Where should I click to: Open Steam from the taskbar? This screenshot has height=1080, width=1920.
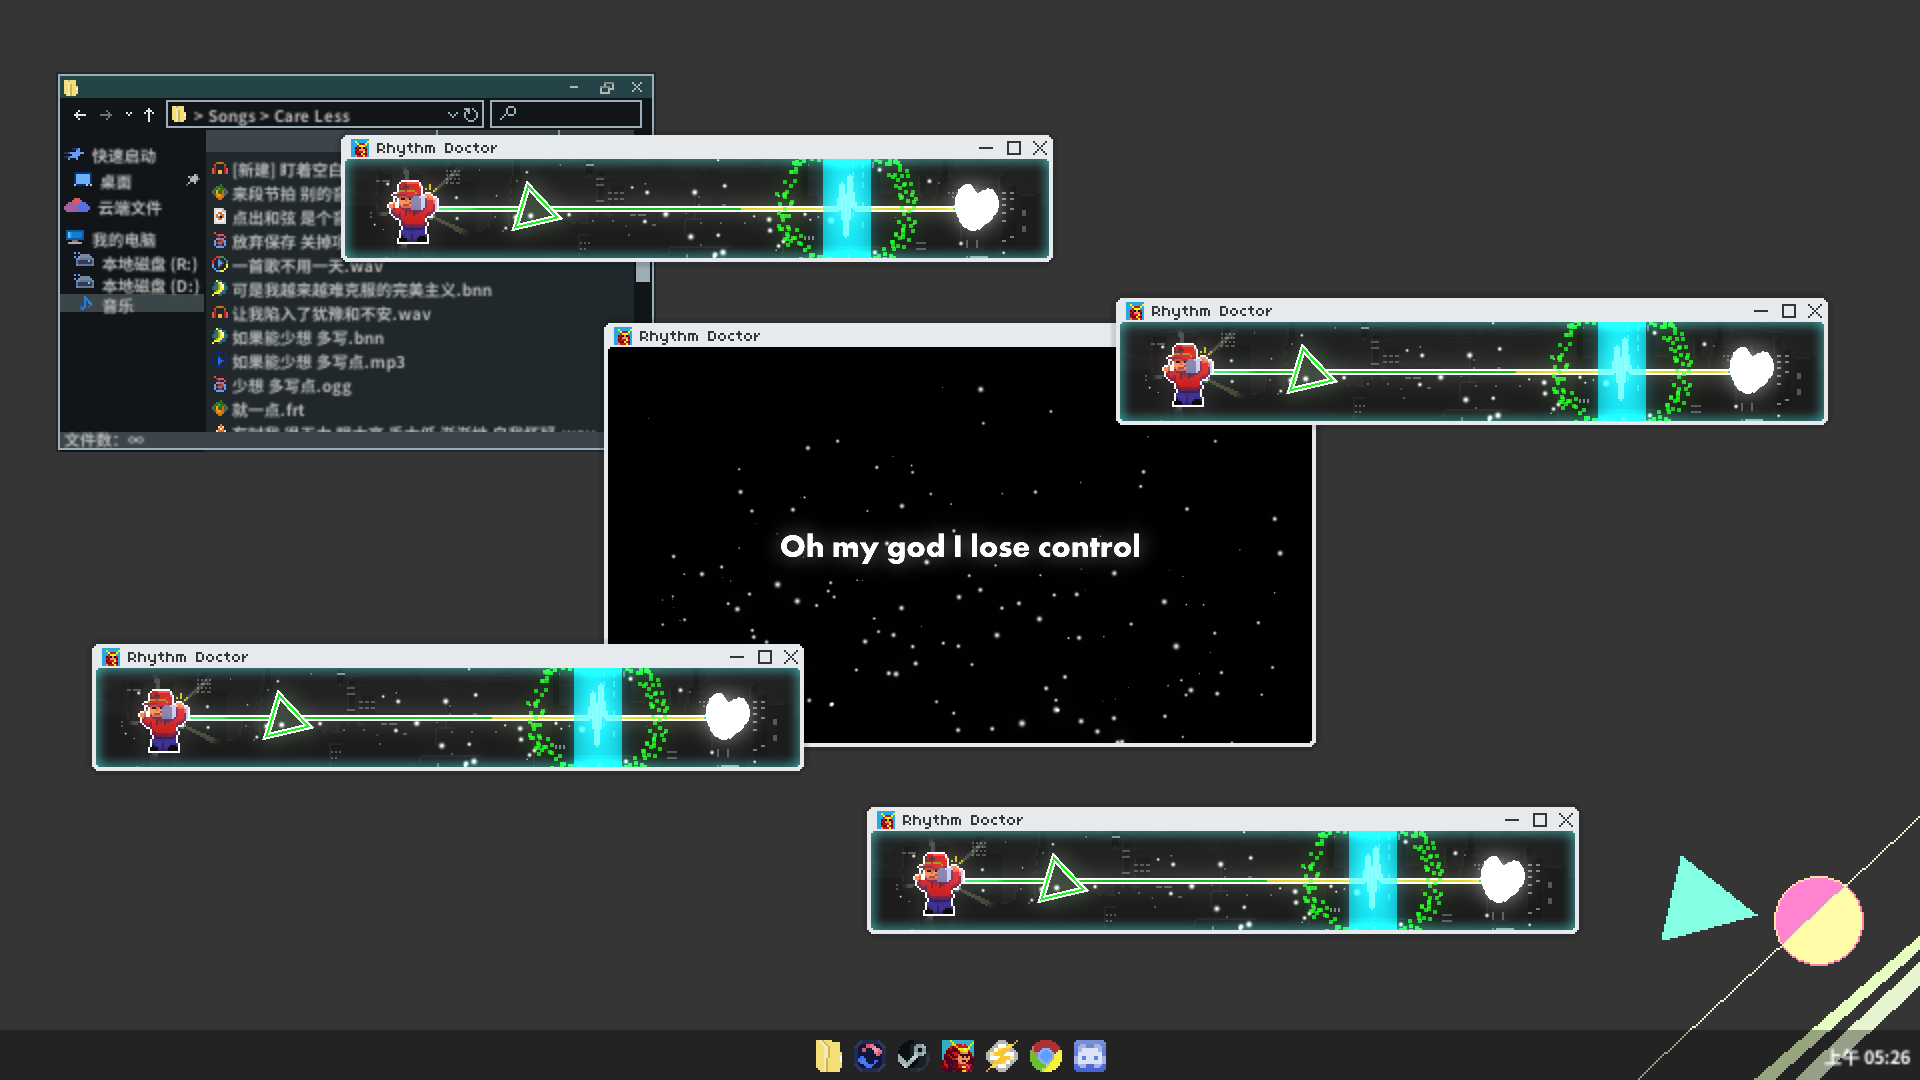click(912, 1056)
